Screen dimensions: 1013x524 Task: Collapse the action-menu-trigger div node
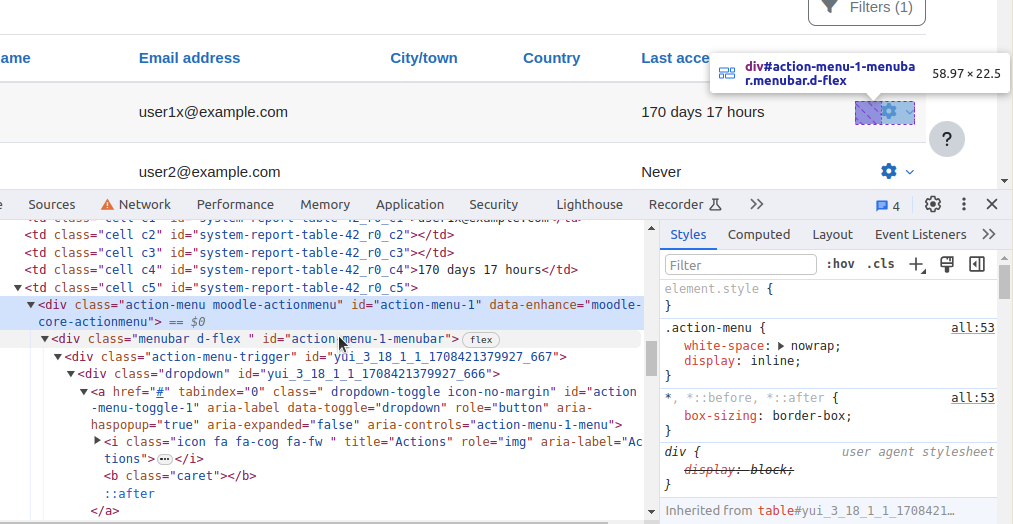pos(57,357)
